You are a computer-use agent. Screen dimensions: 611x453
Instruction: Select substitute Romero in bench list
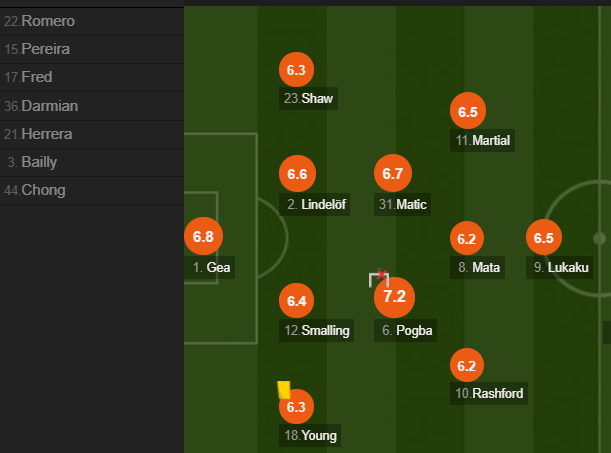coord(92,21)
